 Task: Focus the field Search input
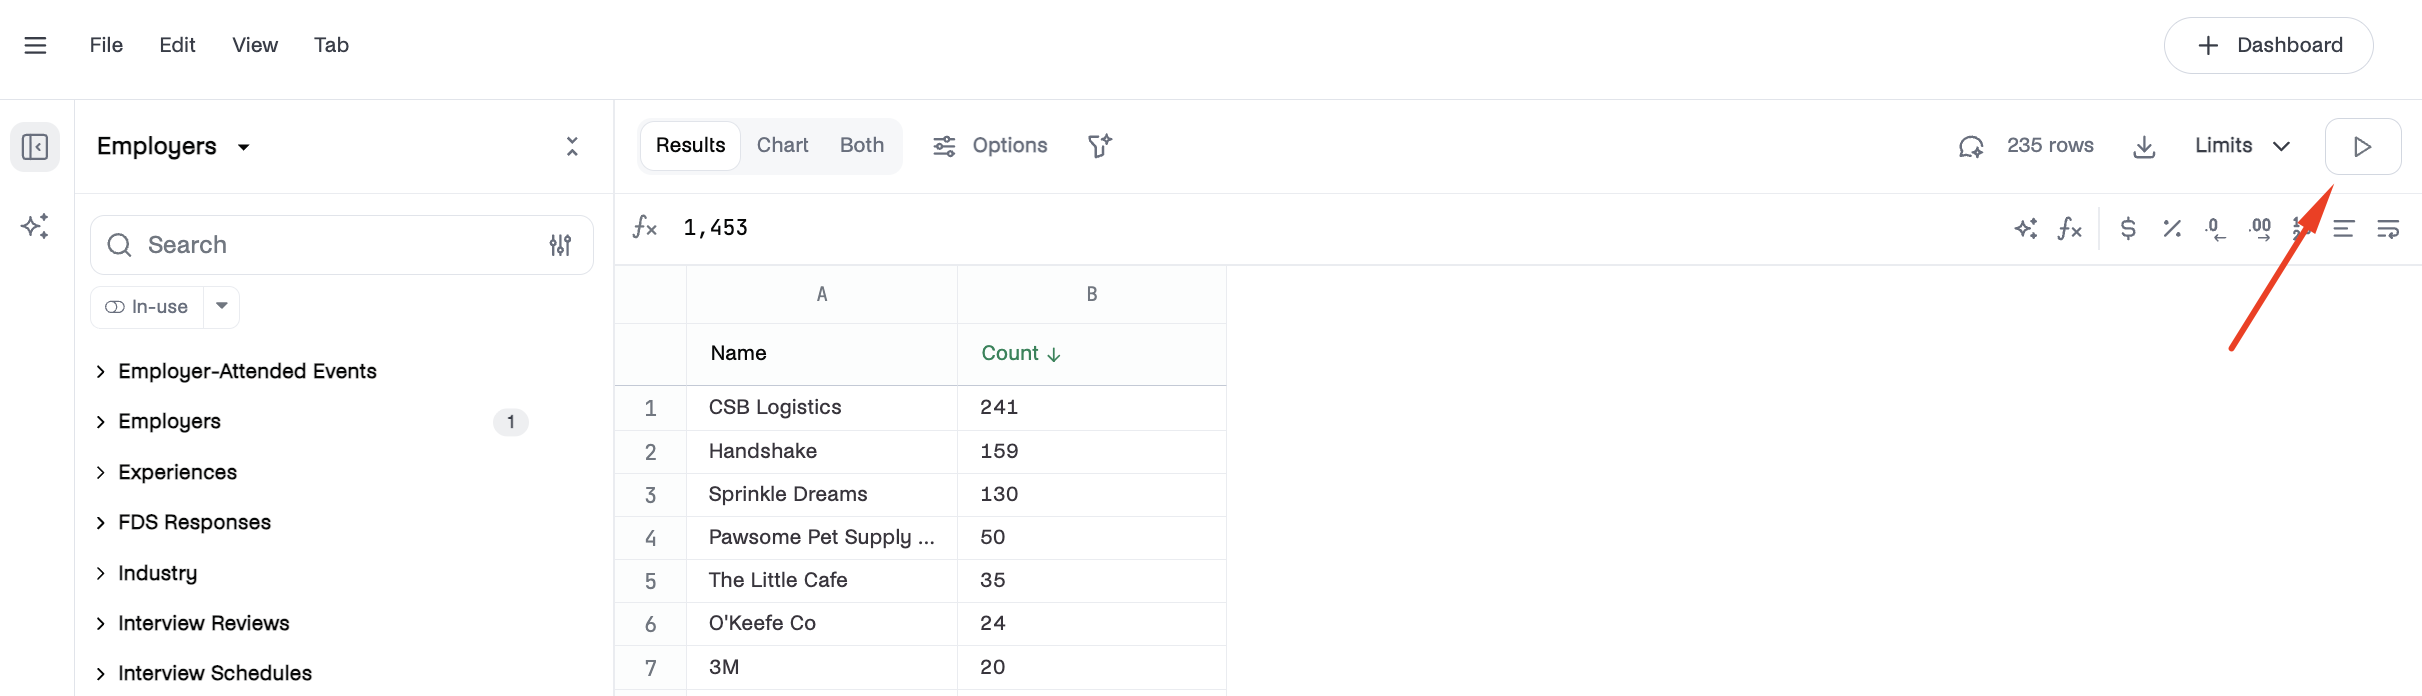342,245
